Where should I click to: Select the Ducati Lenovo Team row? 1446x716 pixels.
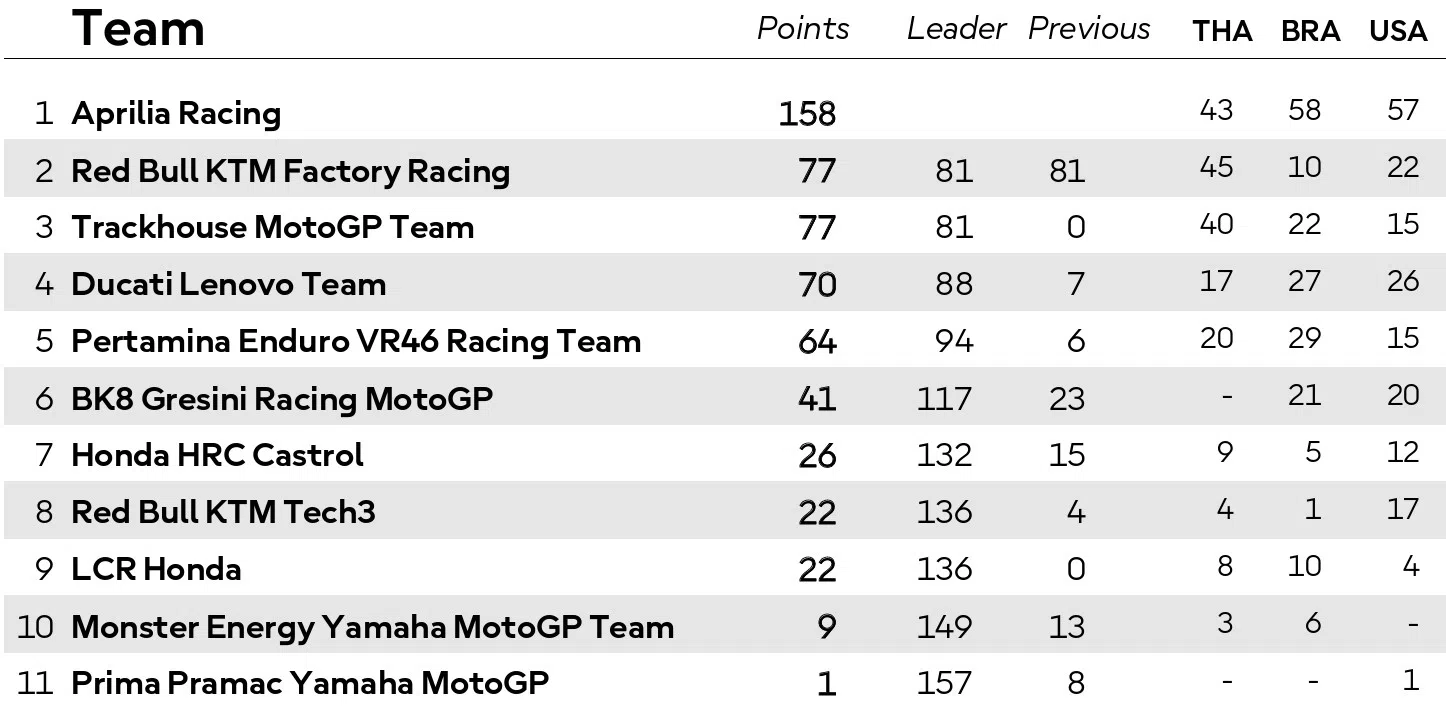click(228, 284)
